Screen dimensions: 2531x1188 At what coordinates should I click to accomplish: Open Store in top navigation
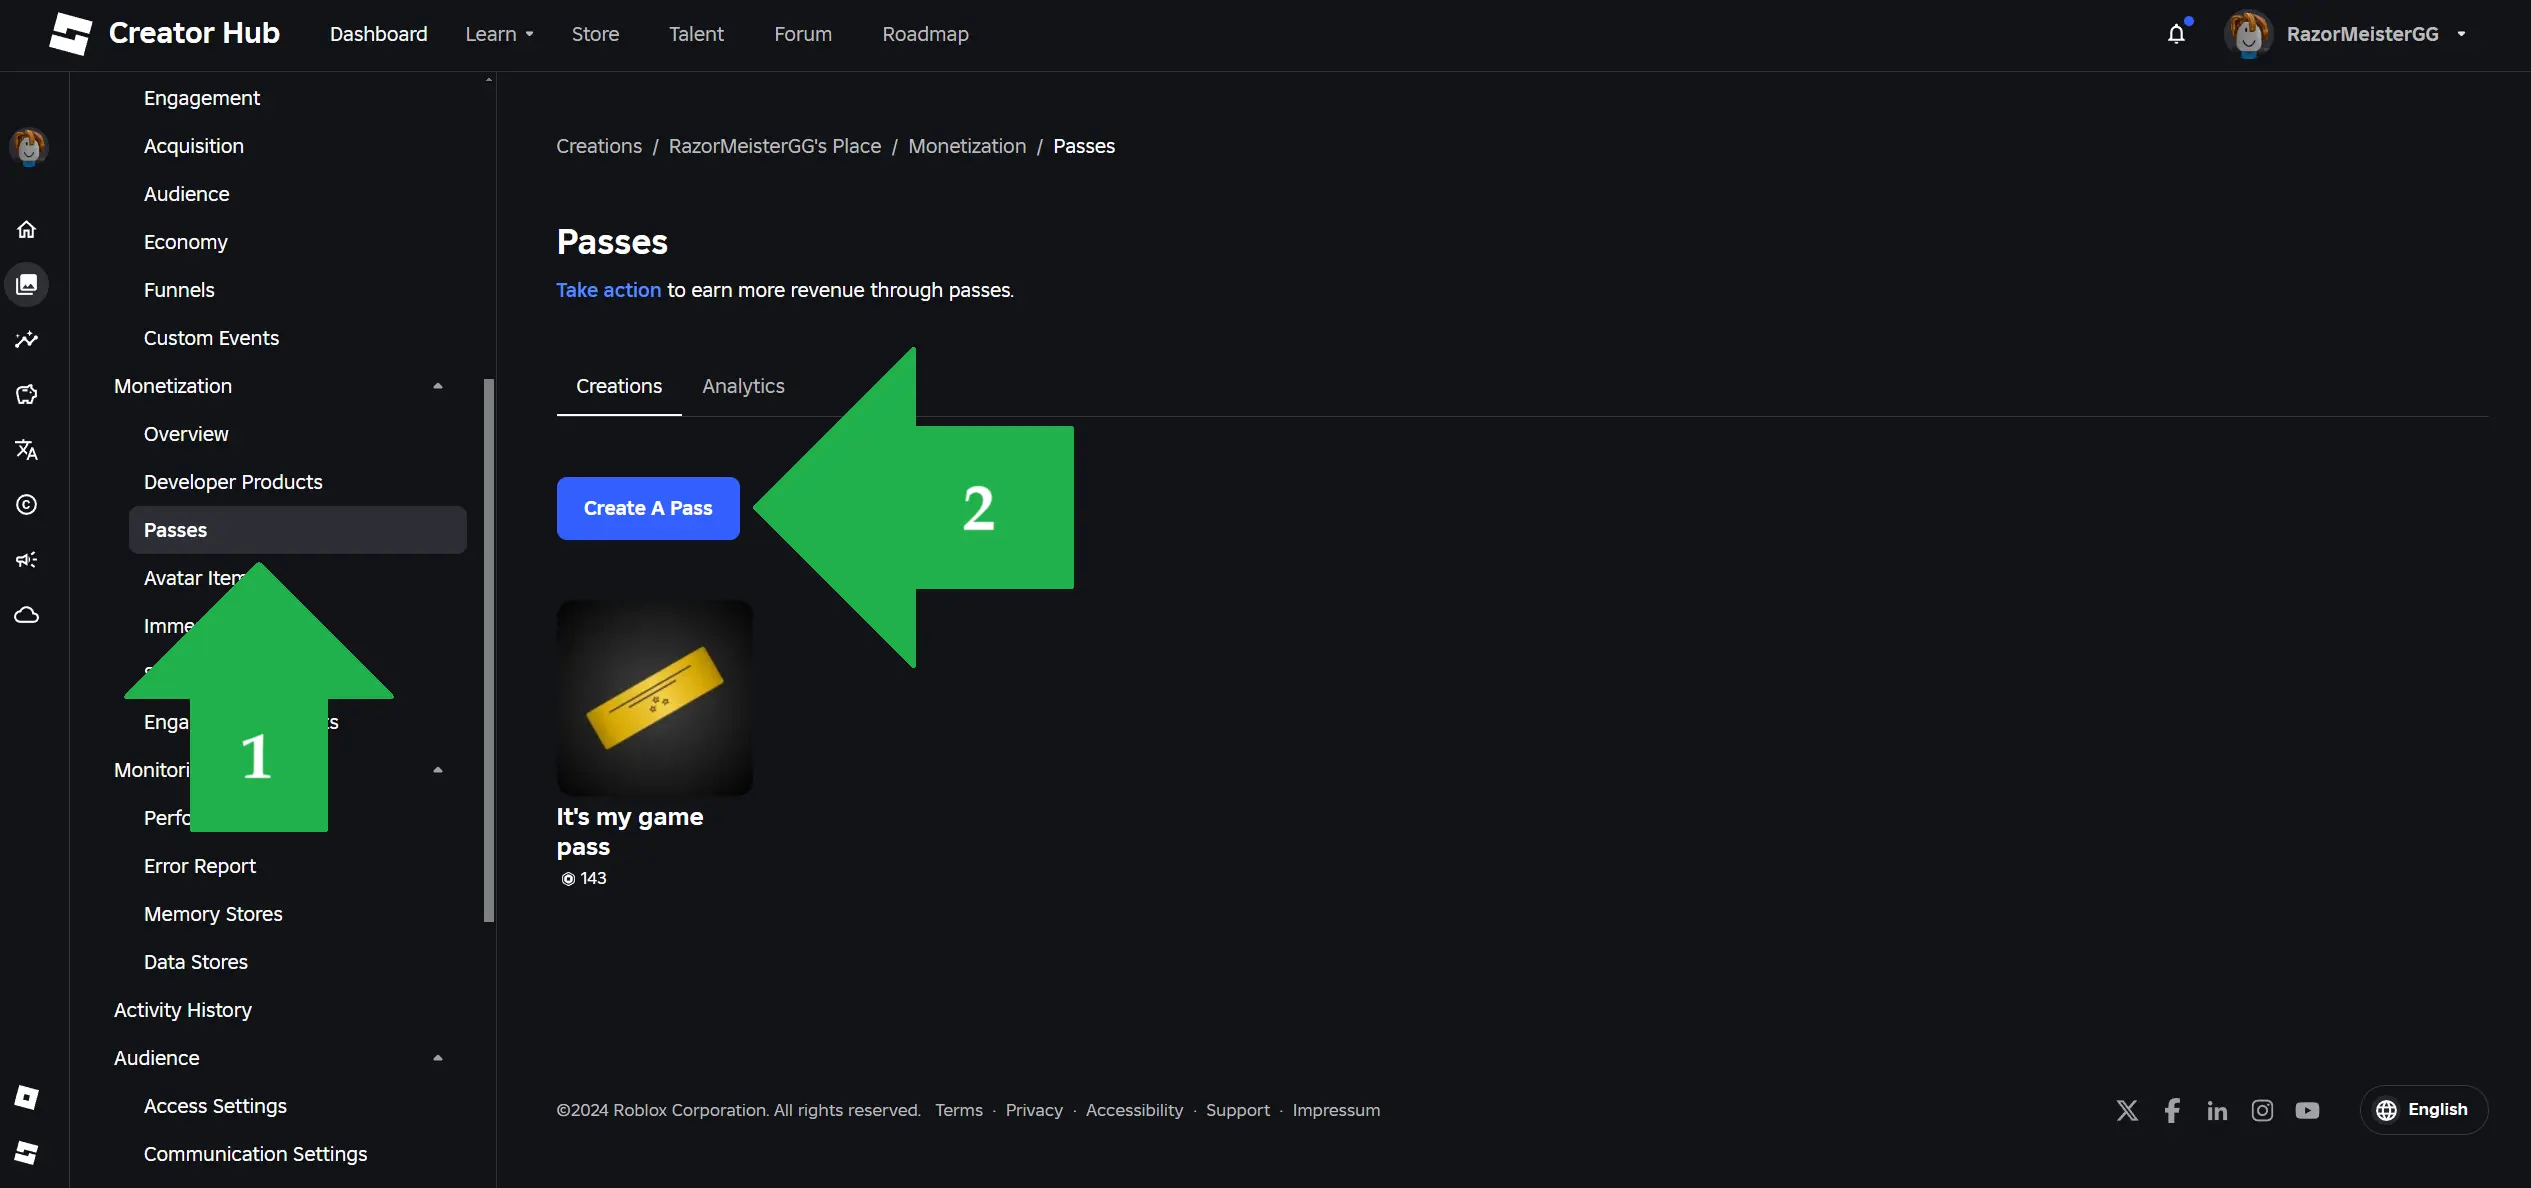click(595, 34)
